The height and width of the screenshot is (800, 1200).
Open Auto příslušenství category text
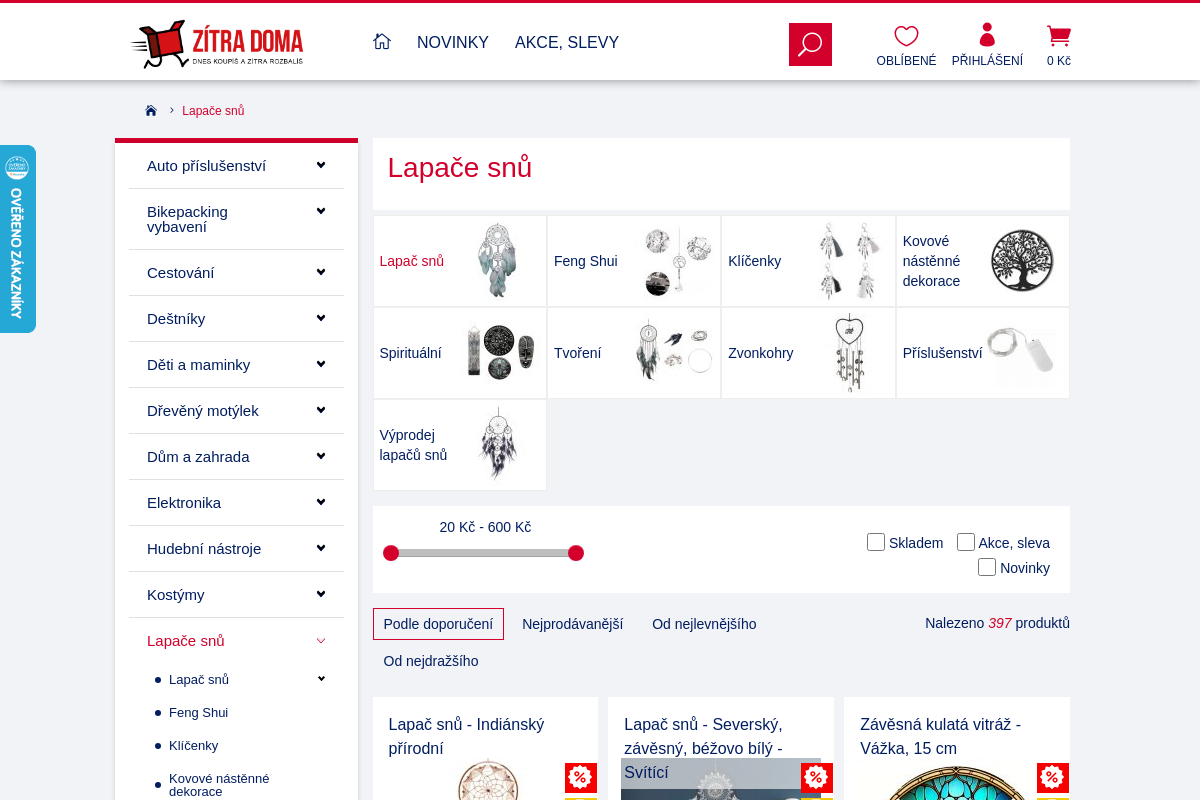pos(206,165)
